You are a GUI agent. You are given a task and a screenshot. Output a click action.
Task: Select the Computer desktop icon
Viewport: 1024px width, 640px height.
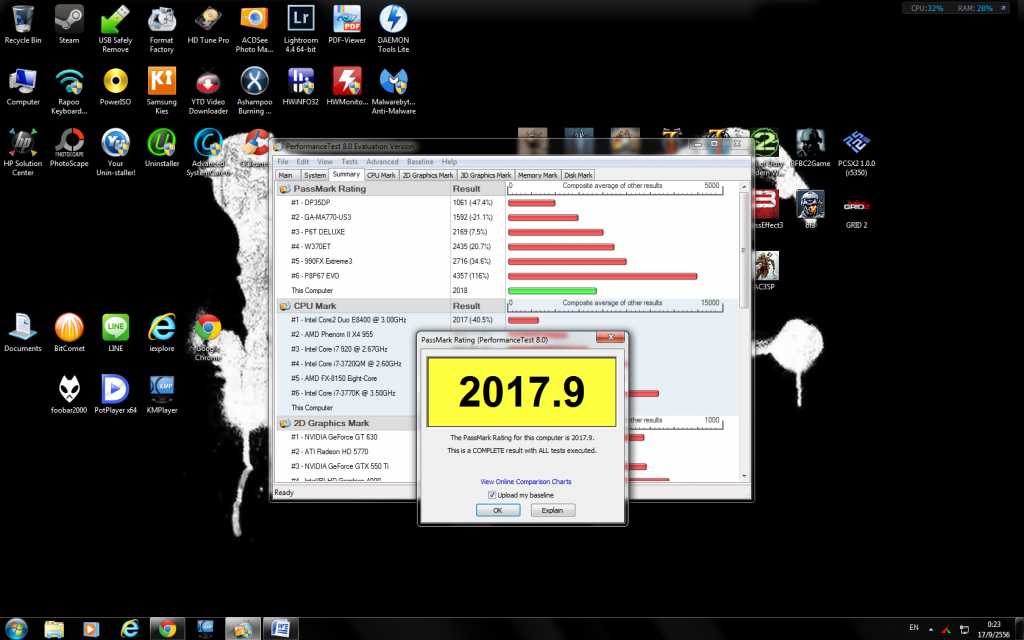pyautogui.click(x=23, y=86)
